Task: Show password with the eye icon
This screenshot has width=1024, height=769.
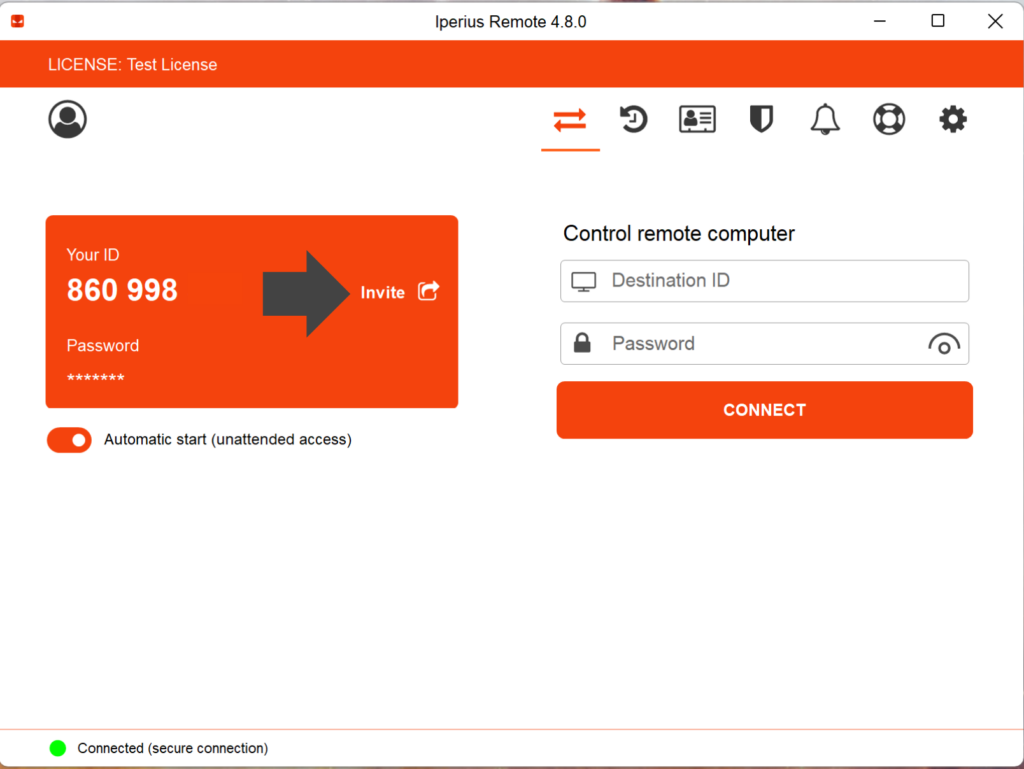Action: pyautogui.click(x=944, y=344)
